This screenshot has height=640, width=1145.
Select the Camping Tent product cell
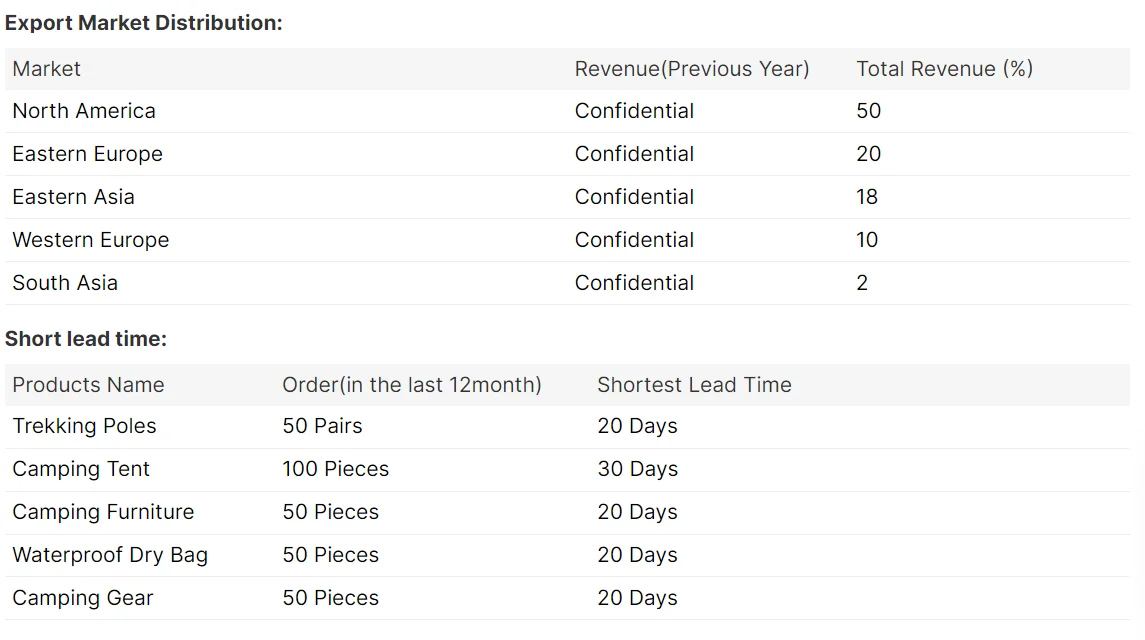pyautogui.click(x=81, y=469)
